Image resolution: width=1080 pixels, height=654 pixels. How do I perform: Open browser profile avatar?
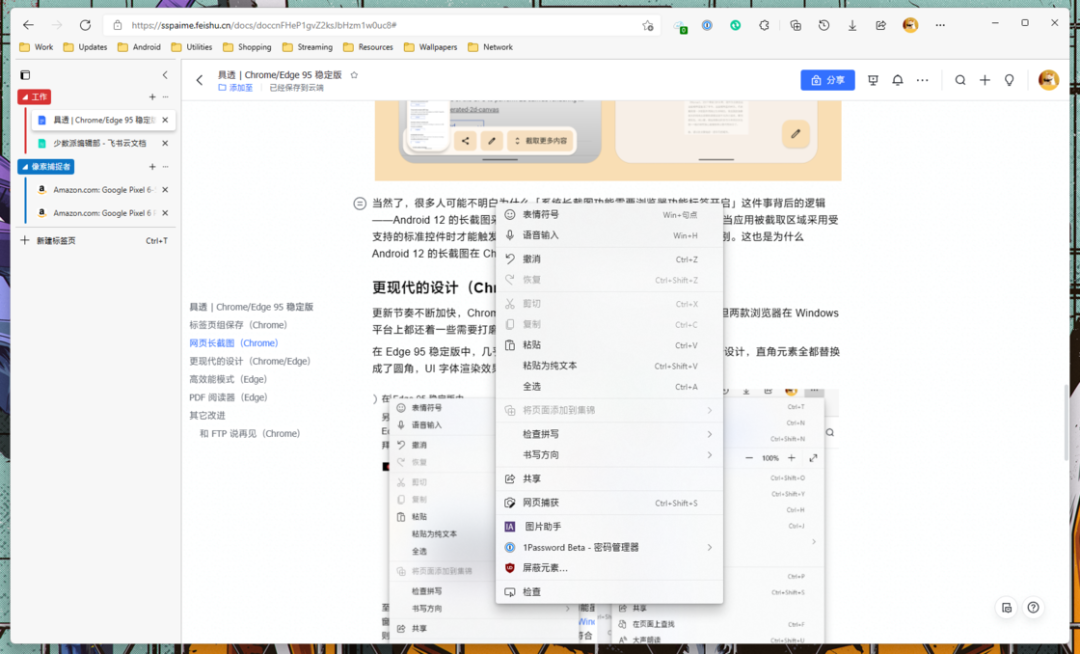910,25
